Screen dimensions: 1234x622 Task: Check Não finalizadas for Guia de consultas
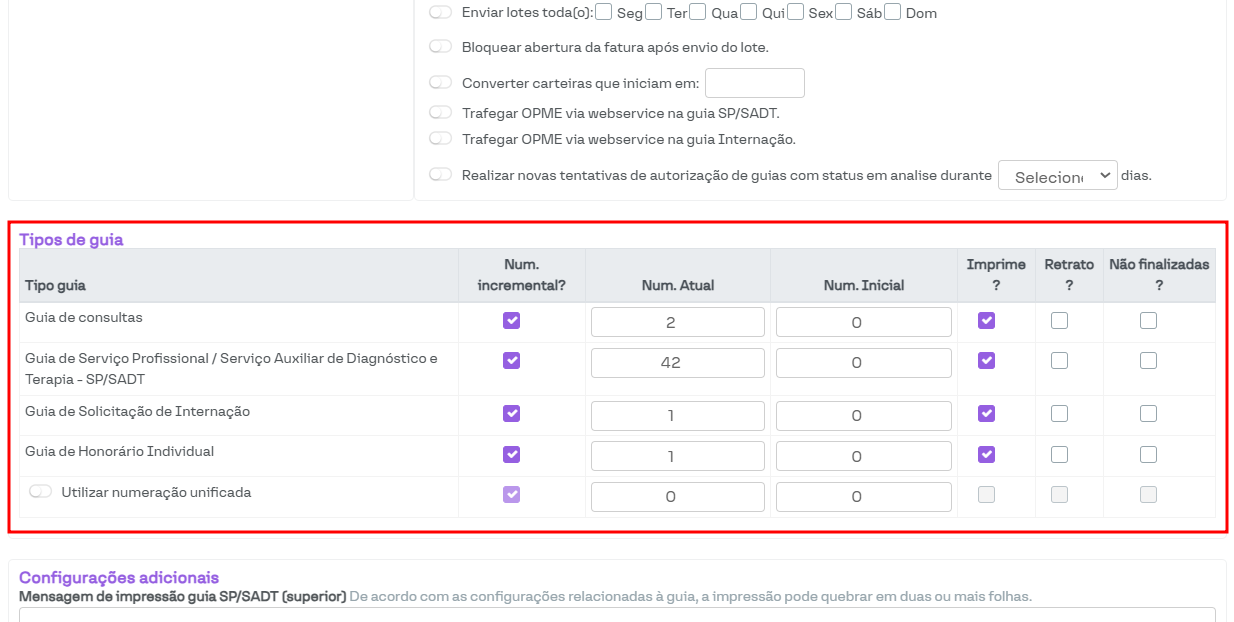[1148, 321]
